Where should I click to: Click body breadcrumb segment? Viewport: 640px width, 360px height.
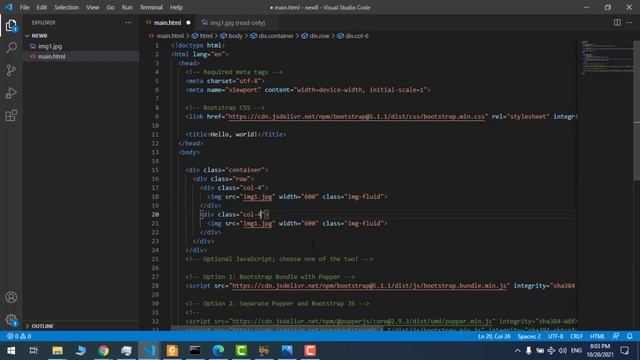point(235,36)
